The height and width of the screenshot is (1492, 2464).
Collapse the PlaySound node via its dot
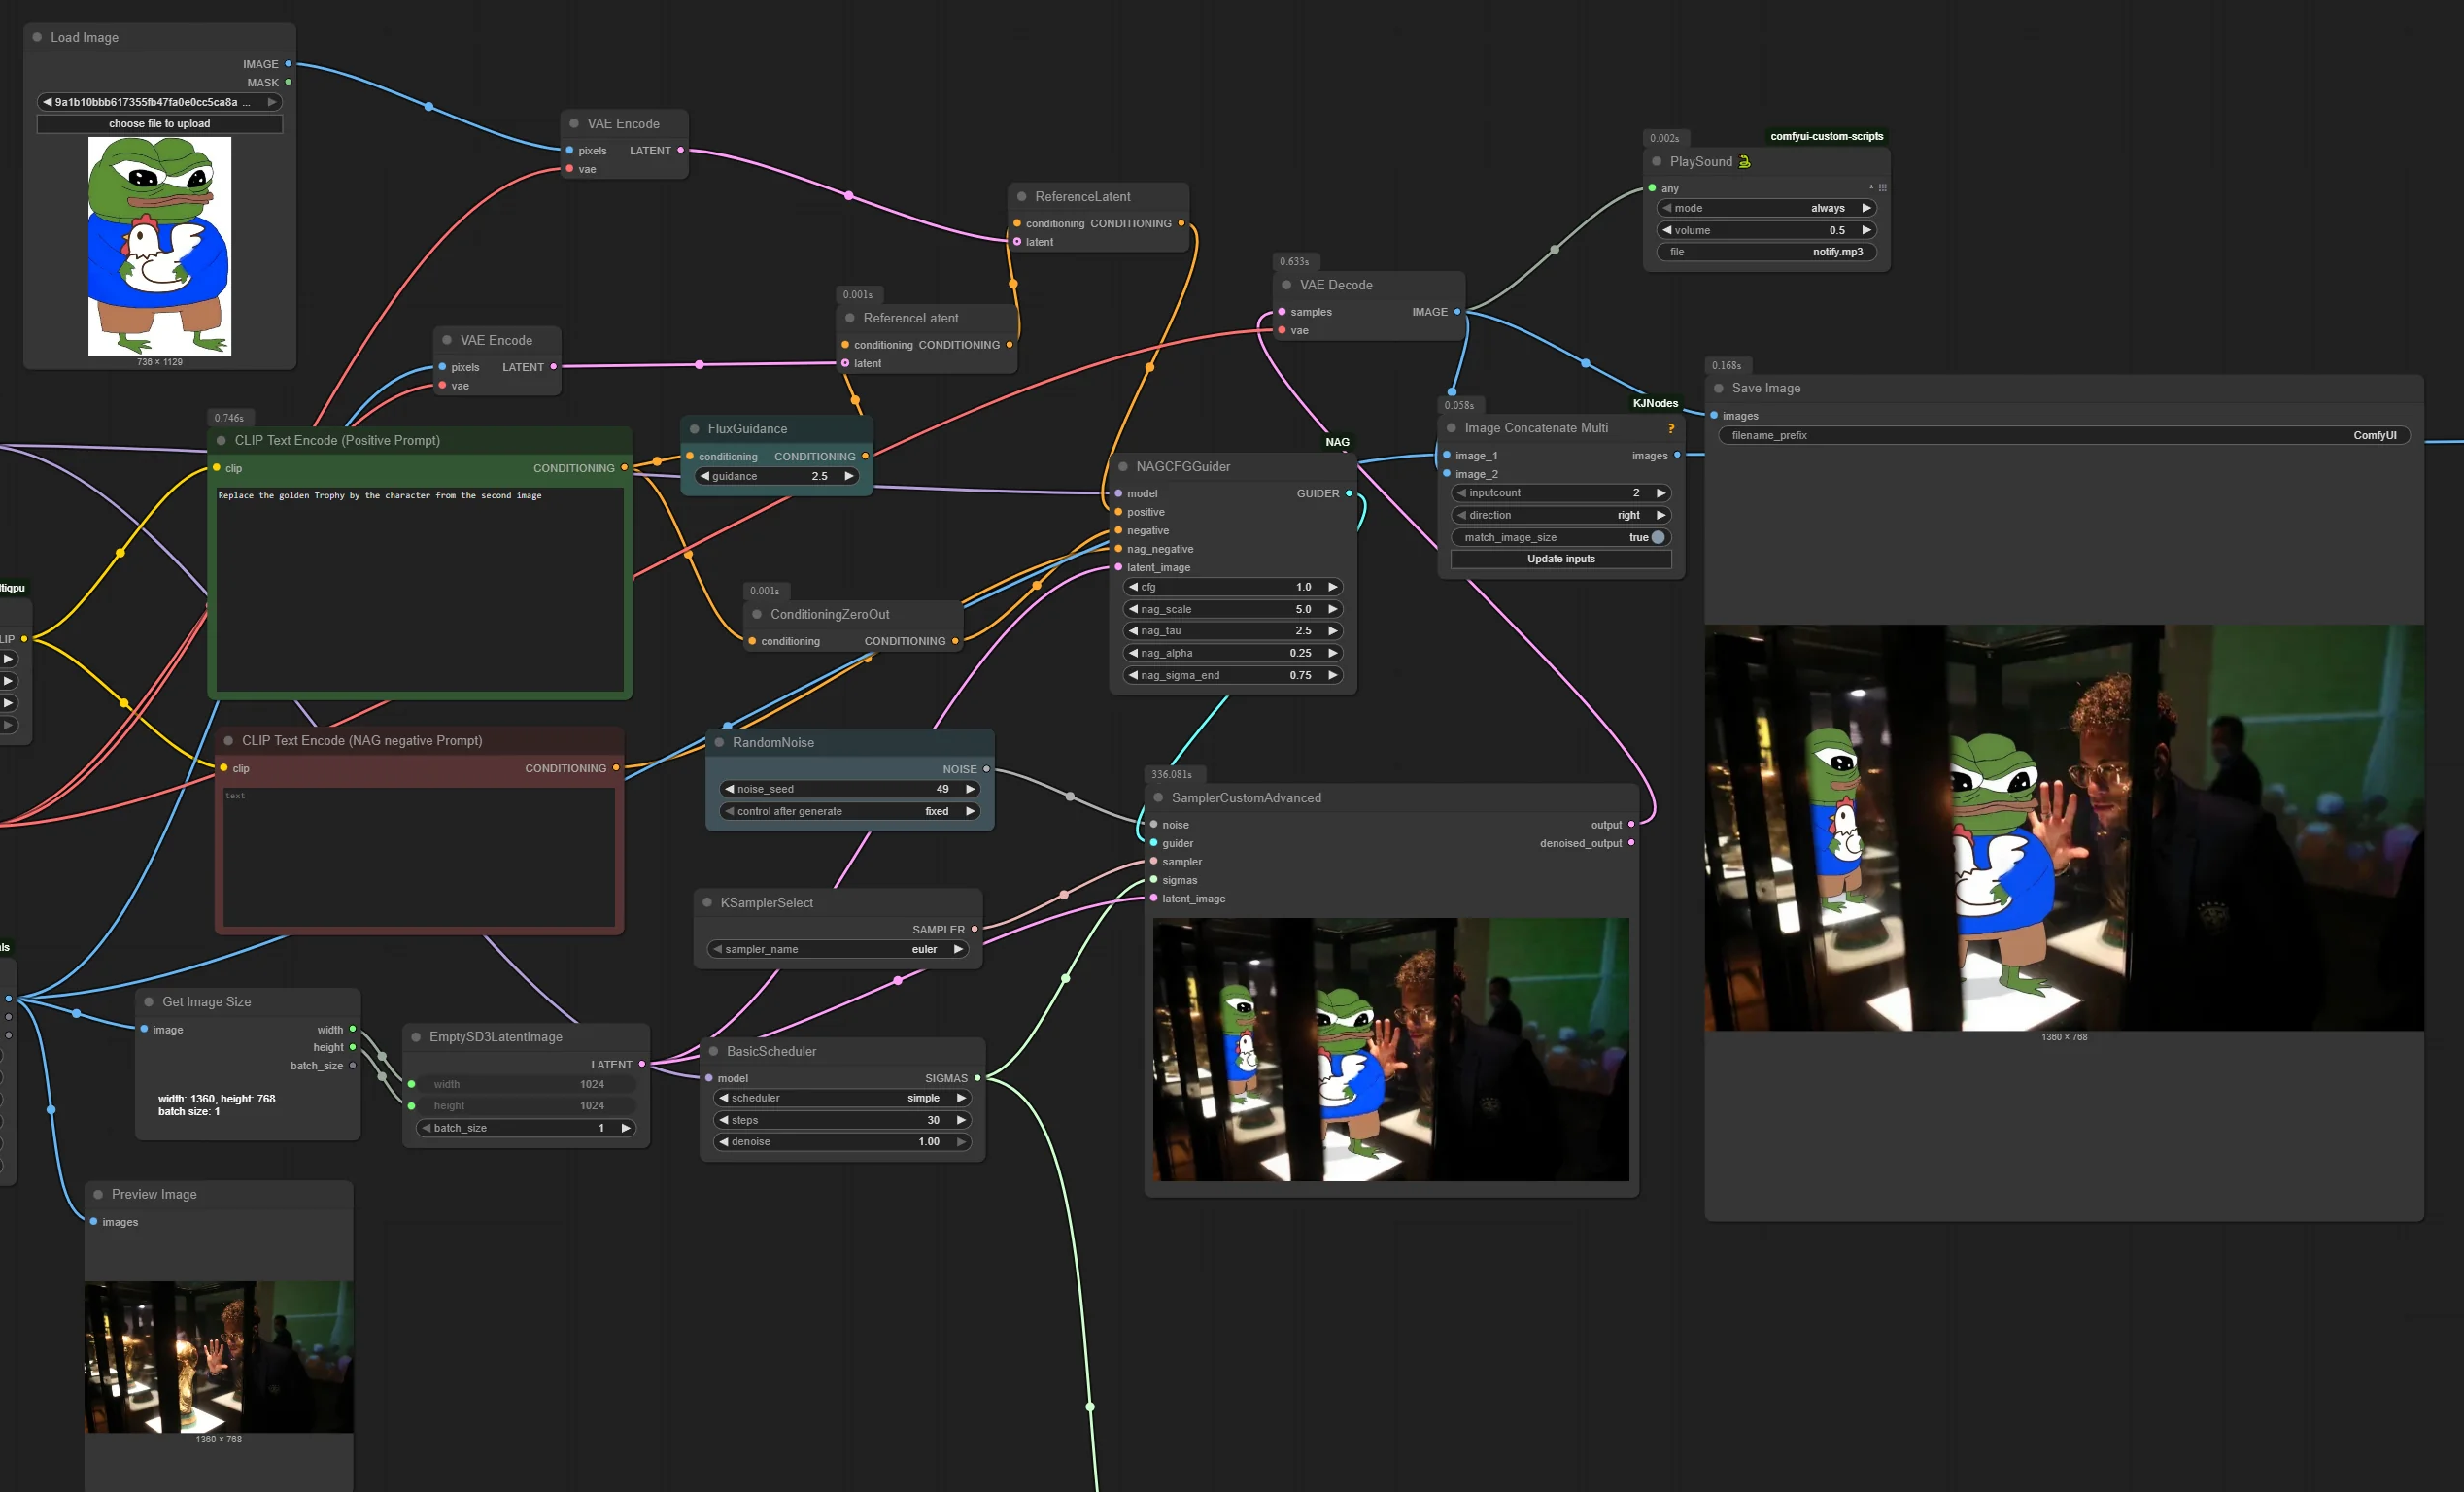pyautogui.click(x=1656, y=161)
